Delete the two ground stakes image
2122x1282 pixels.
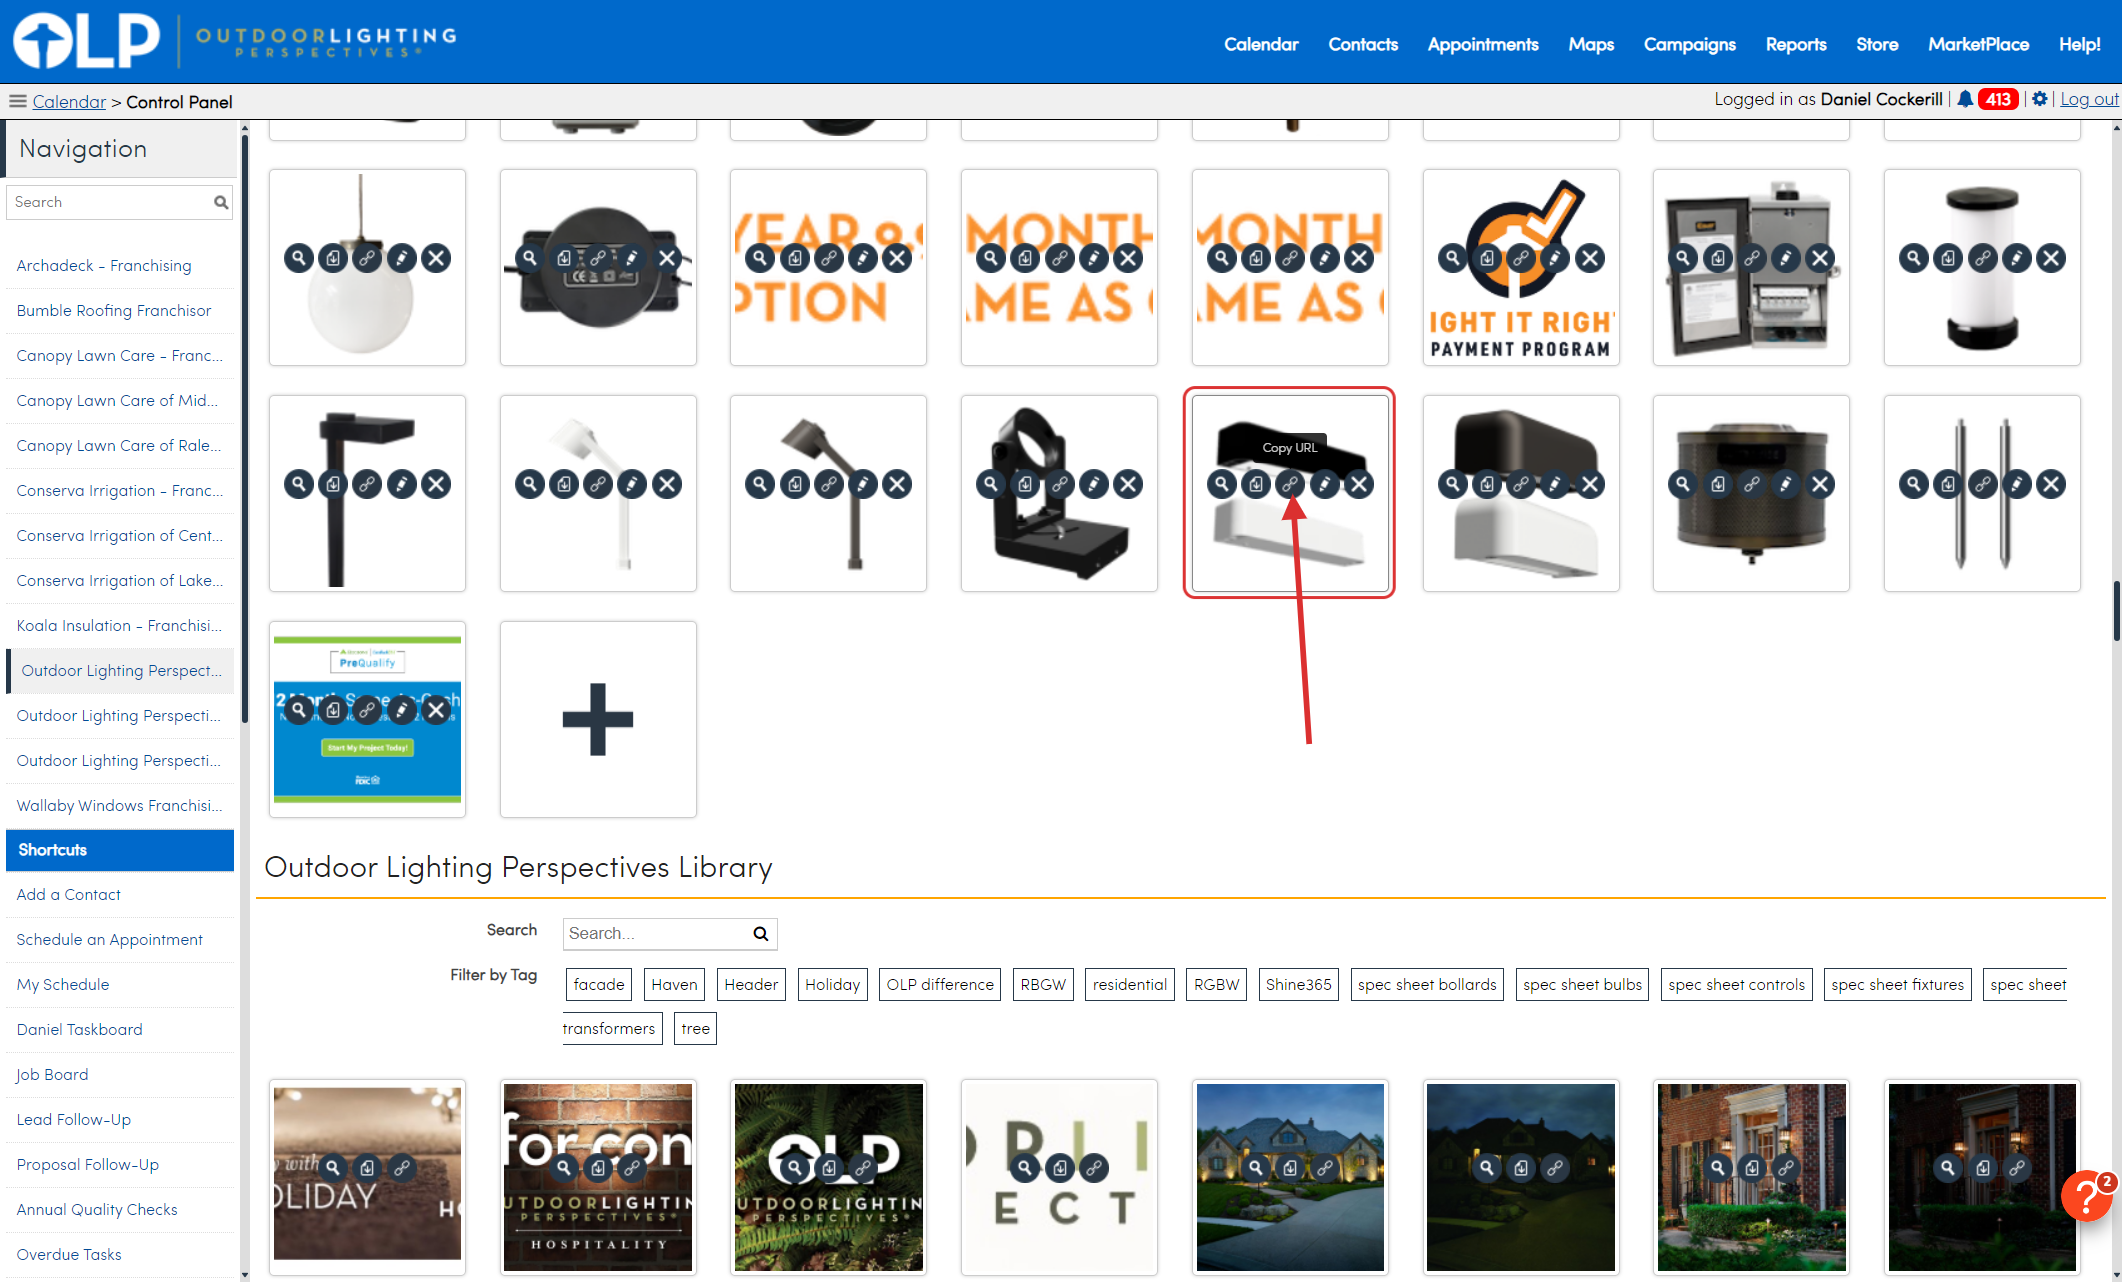click(2051, 484)
